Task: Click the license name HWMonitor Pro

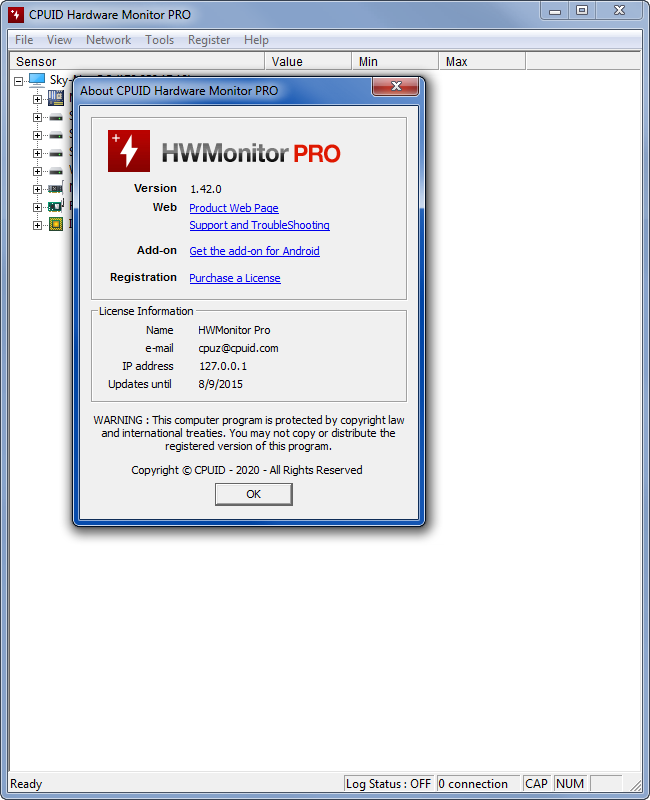Action: 234,330
